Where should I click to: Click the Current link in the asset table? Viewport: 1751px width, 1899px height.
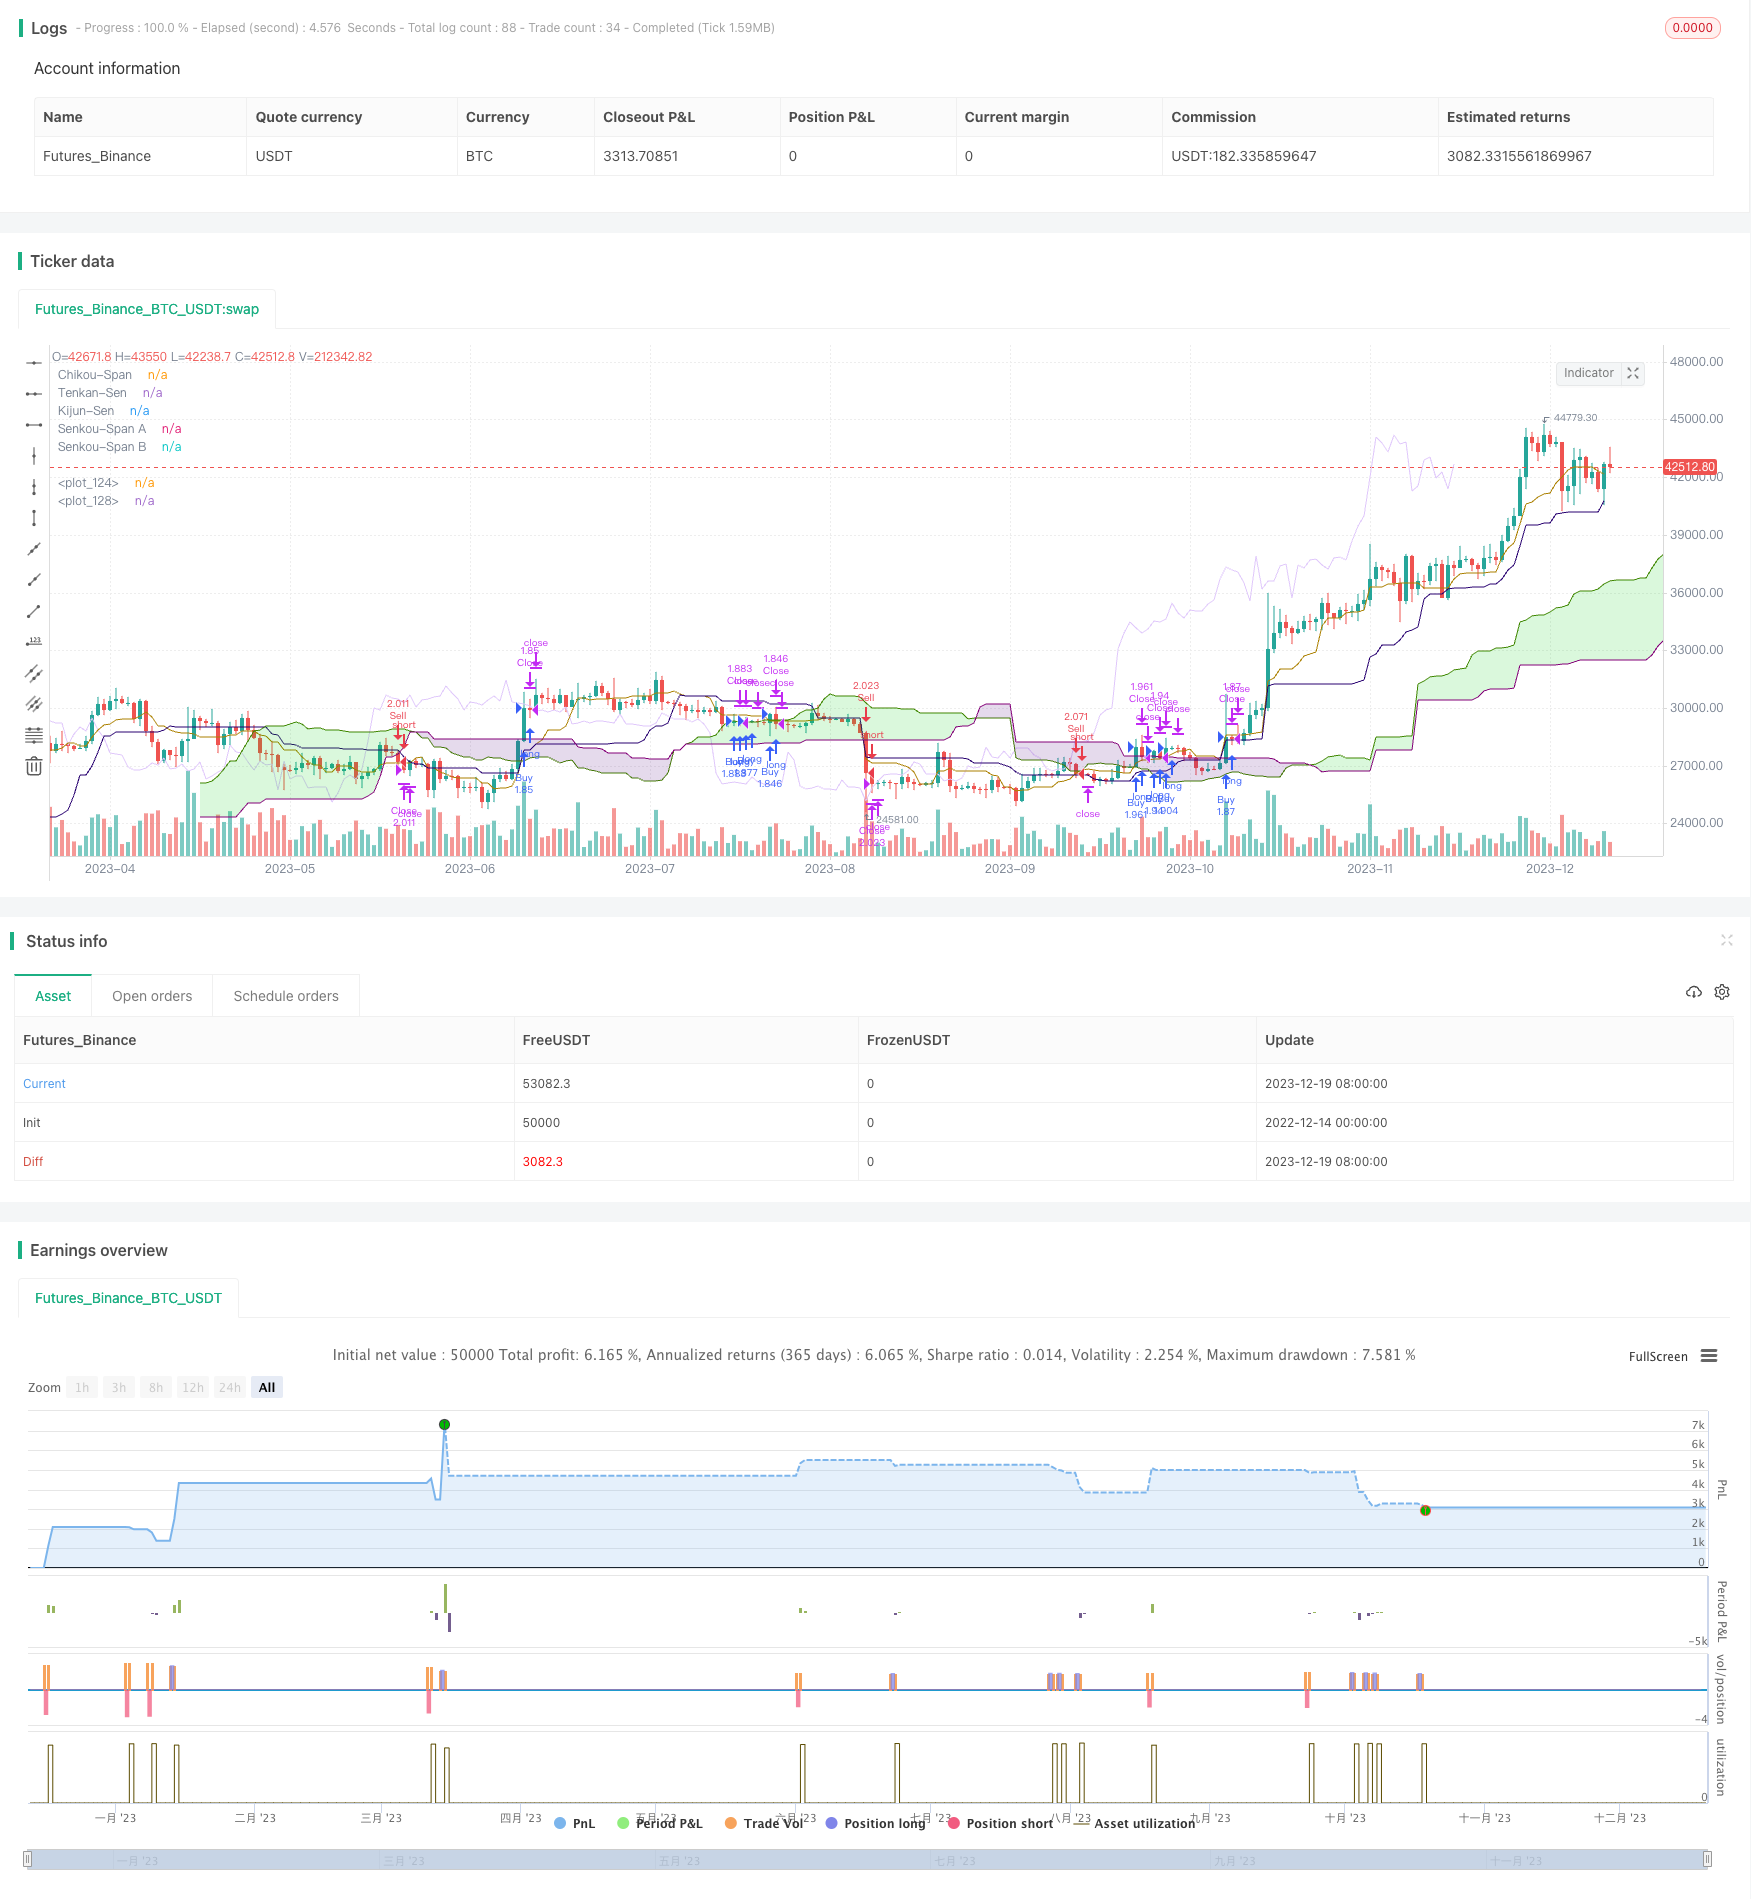(44, 1083)
